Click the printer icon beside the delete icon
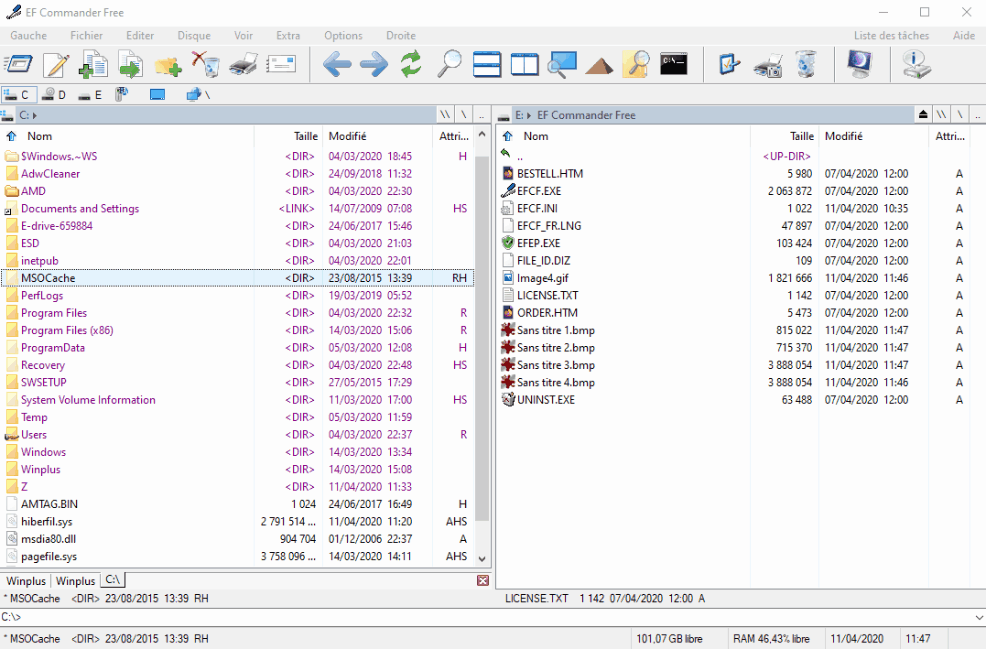 243,64
